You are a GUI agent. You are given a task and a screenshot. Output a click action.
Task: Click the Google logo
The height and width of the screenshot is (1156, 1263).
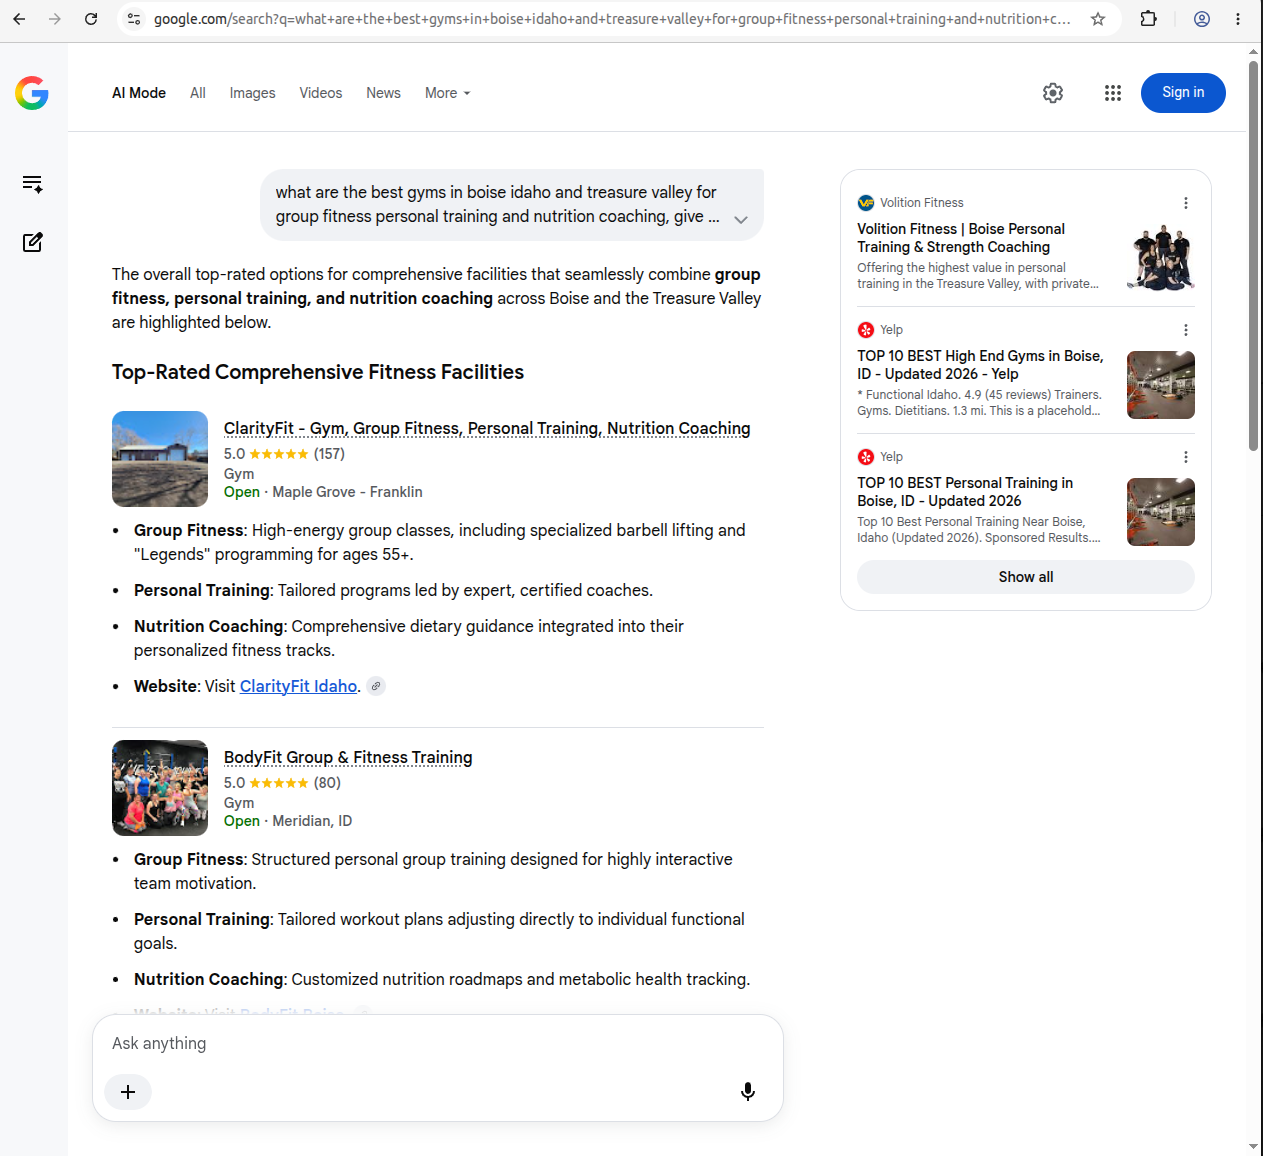click(x=32, y=93)
